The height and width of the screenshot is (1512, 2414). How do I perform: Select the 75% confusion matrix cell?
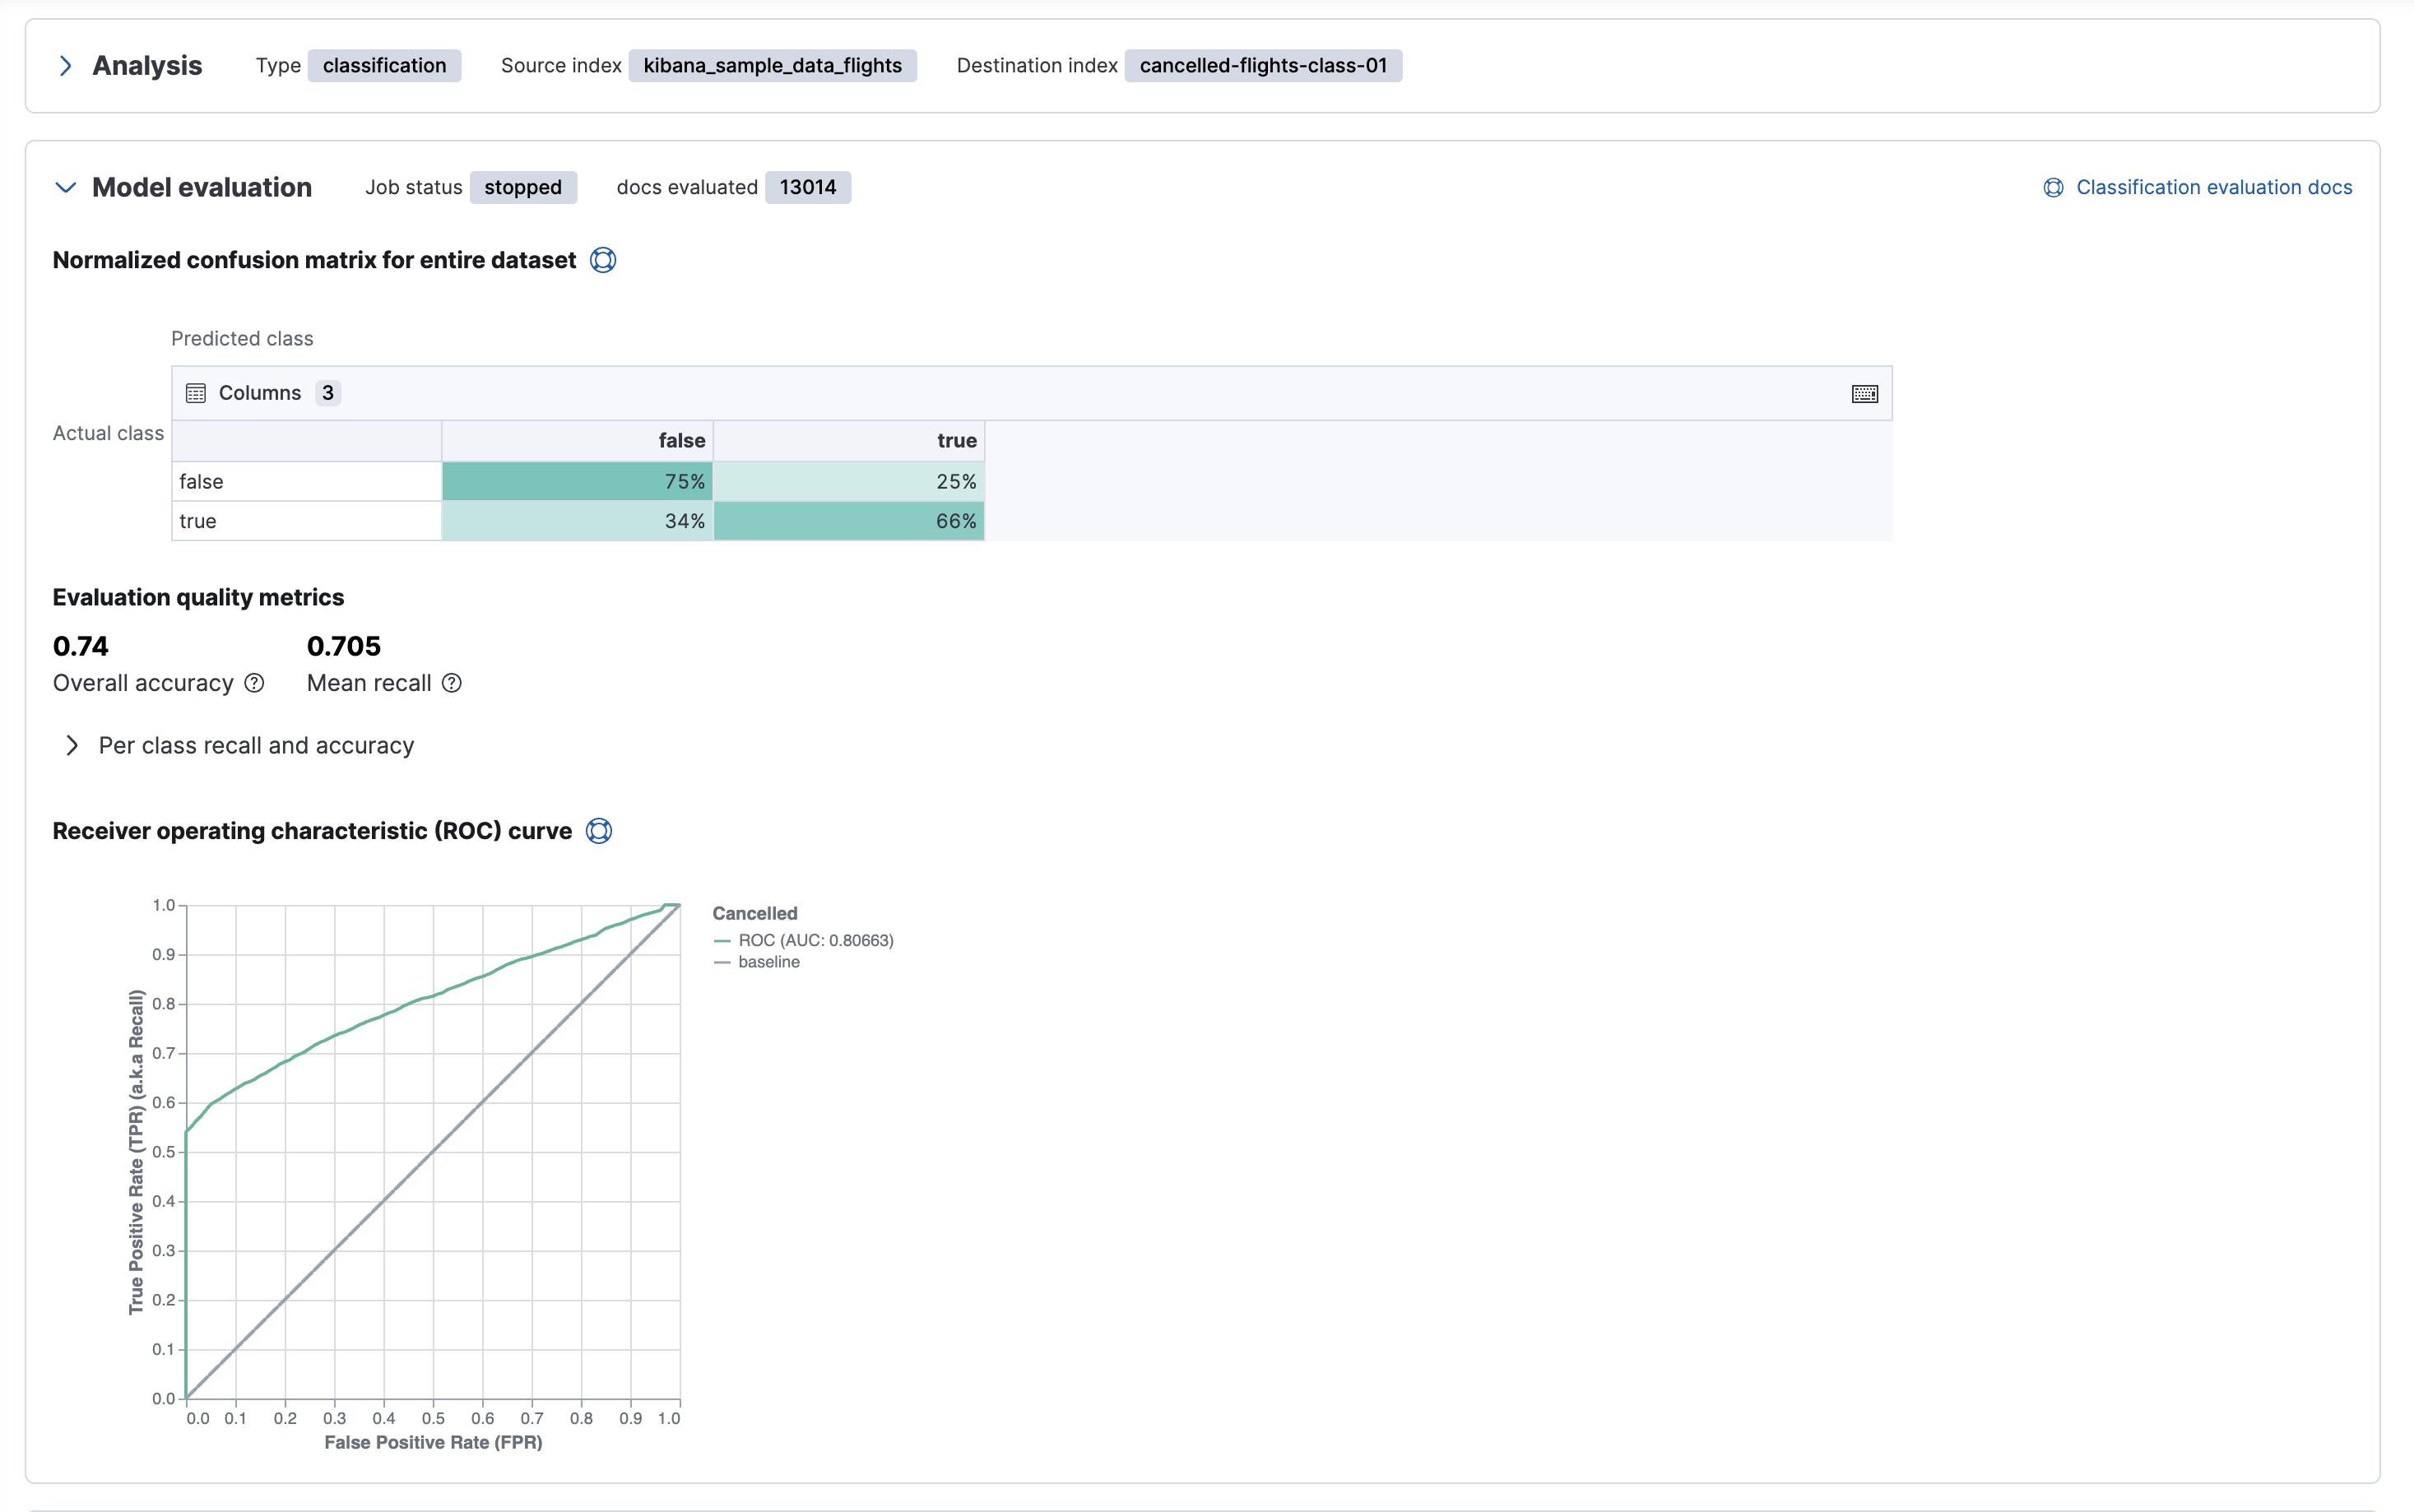click(x=577, y=481)
